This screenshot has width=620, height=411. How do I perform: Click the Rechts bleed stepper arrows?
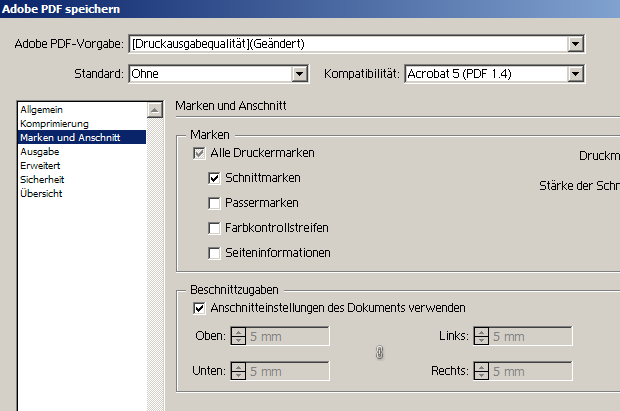tap(481, 371)
